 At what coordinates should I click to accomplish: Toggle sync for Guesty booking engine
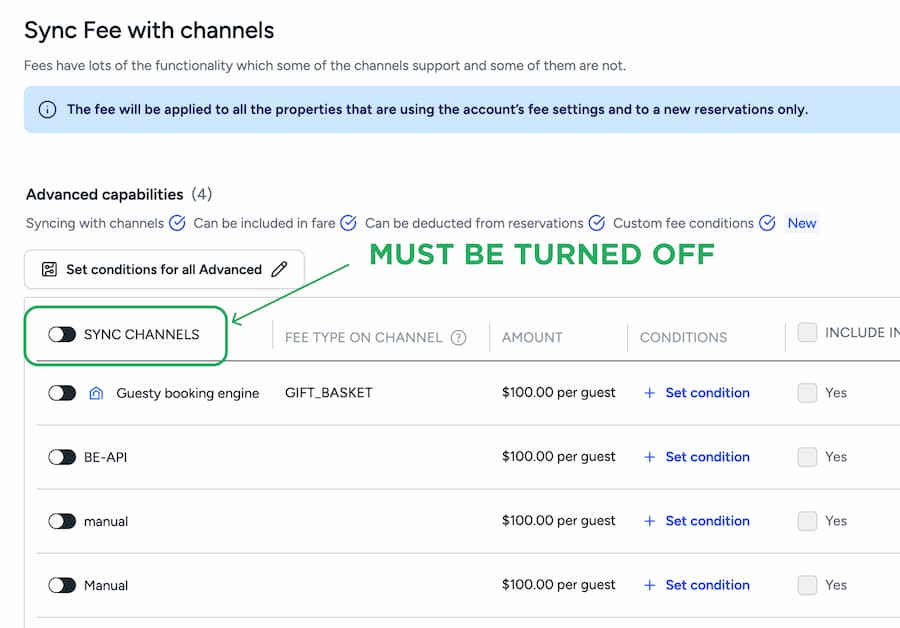click(62, 393)
